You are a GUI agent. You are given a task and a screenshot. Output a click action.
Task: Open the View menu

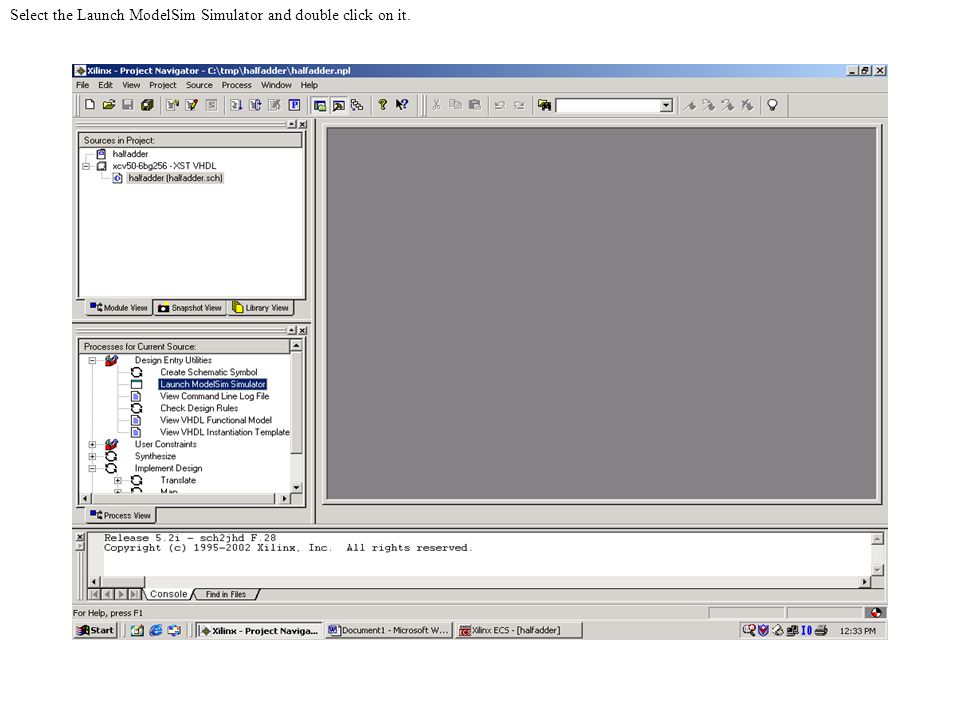pos(131,85)
